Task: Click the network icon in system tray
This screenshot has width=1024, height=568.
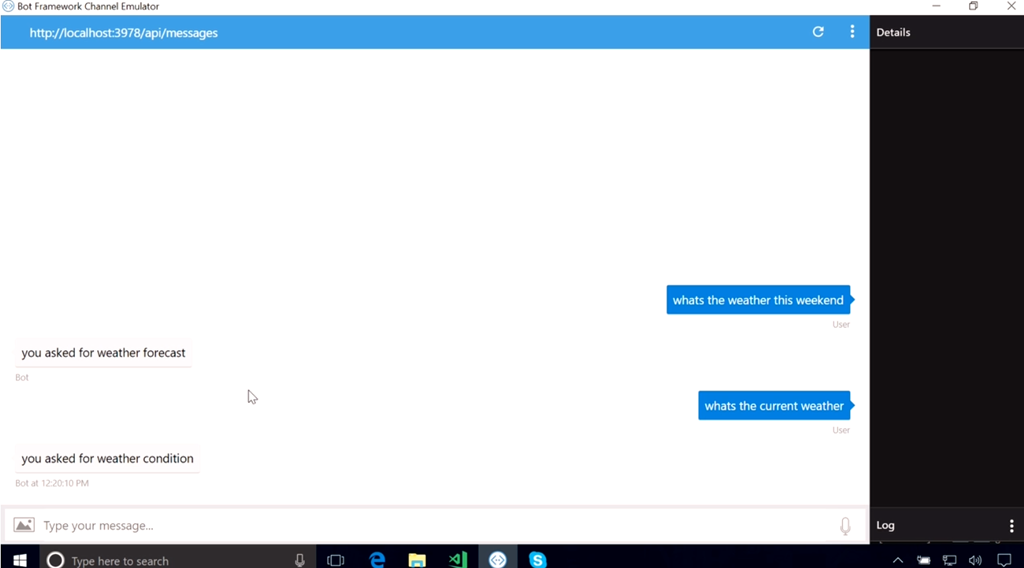Action: pos(950,560)
